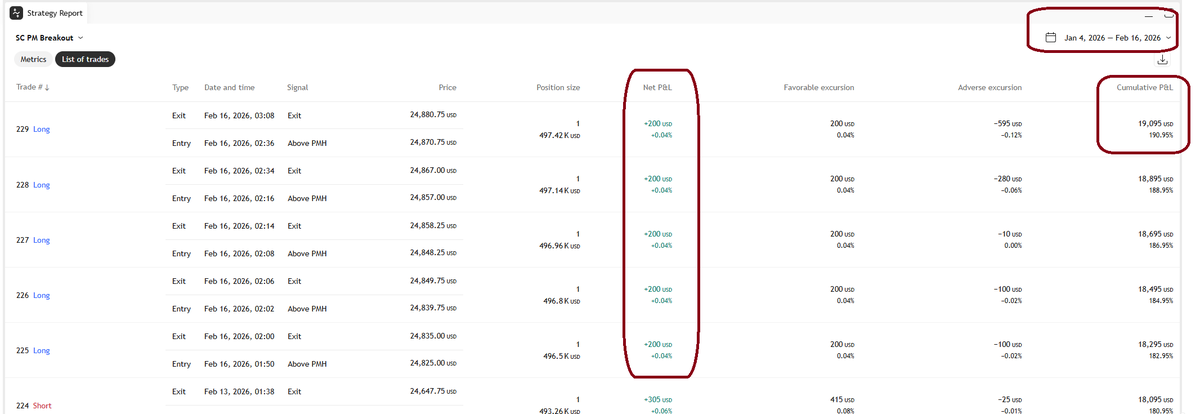
Task: Open trade 226 Long
Action: click(34, 295)
